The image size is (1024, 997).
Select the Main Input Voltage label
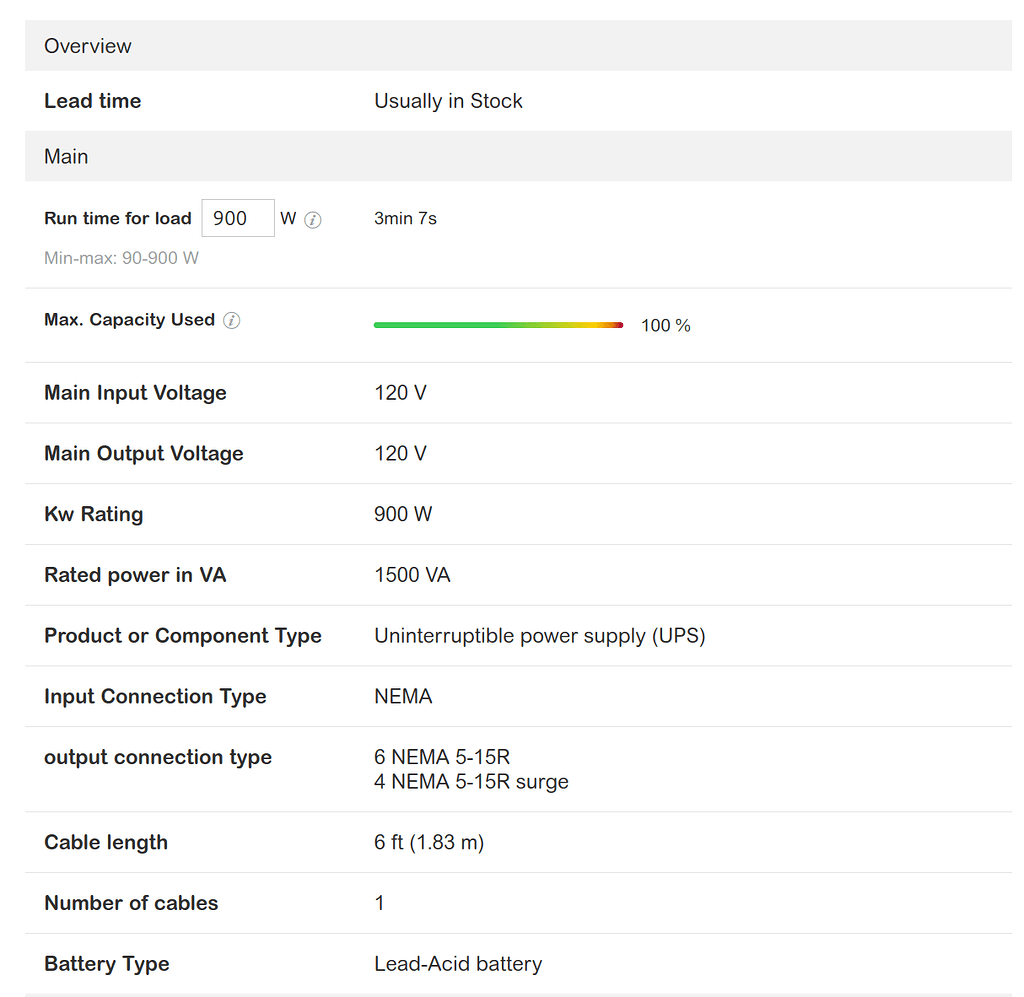pyautogui.click(x=135, y=393)
